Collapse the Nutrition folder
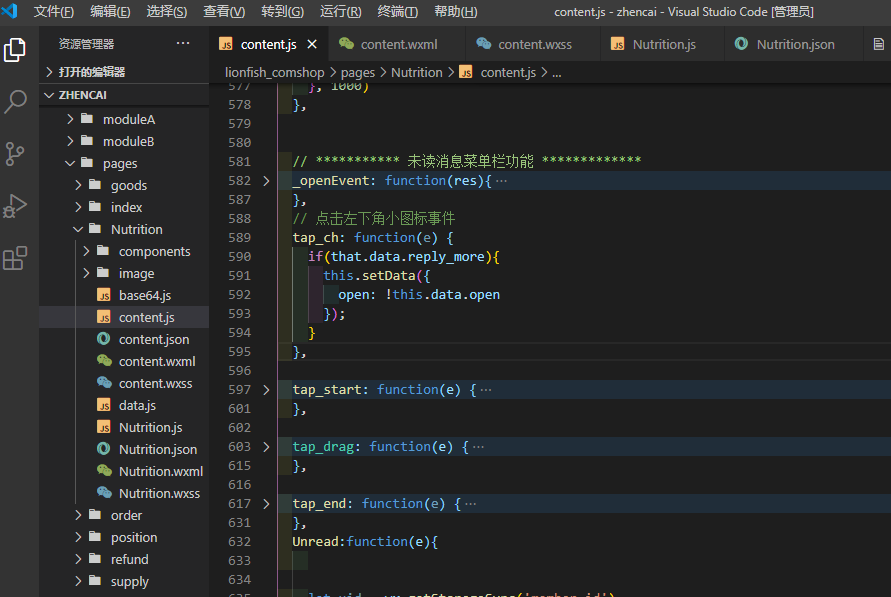 (x=78, y=229)
